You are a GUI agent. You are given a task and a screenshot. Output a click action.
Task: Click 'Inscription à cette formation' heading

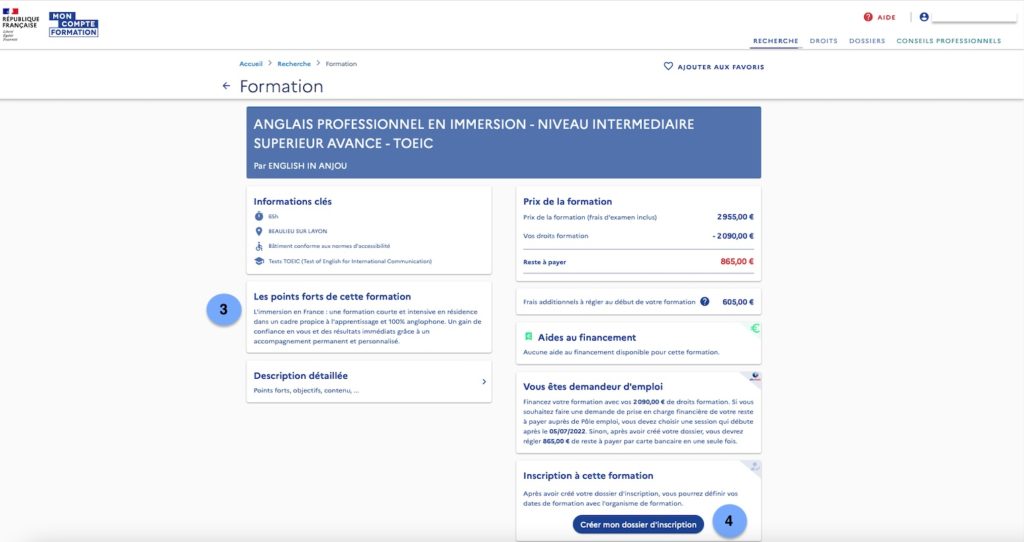pos(588,476)
